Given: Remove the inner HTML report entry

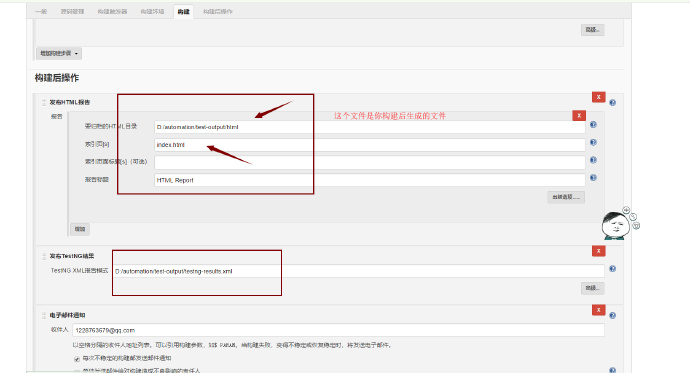Looking at the screenshot, I should (x=579, y=115).
